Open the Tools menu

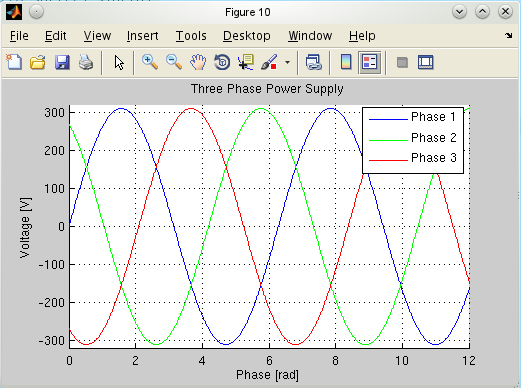191,36
